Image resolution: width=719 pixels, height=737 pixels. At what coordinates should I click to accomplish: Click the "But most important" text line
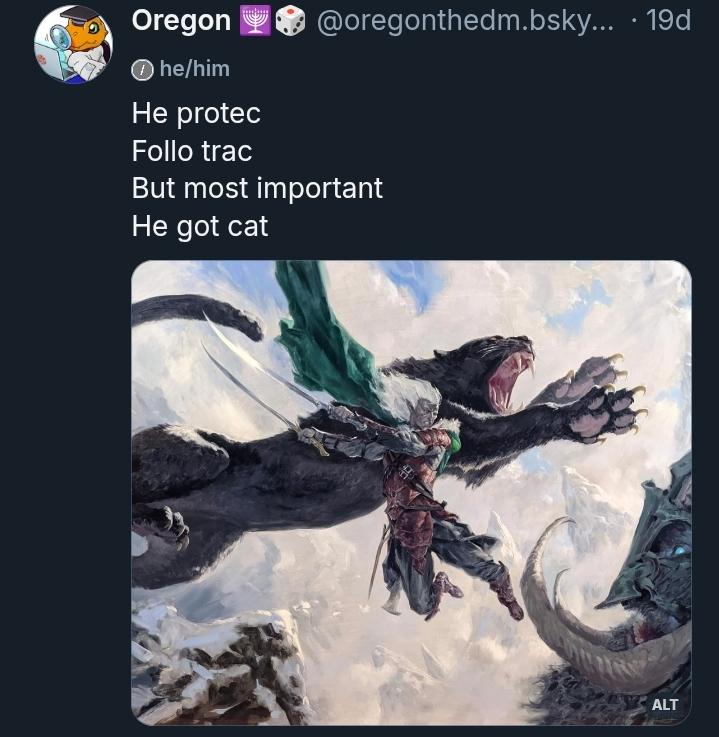point(257,188)
